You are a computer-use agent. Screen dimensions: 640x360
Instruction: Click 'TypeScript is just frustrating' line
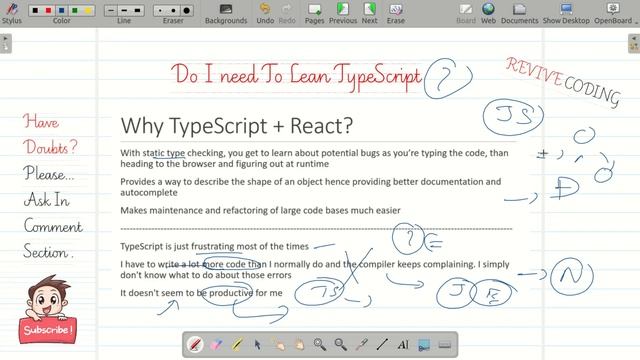(x=214, y=247)
